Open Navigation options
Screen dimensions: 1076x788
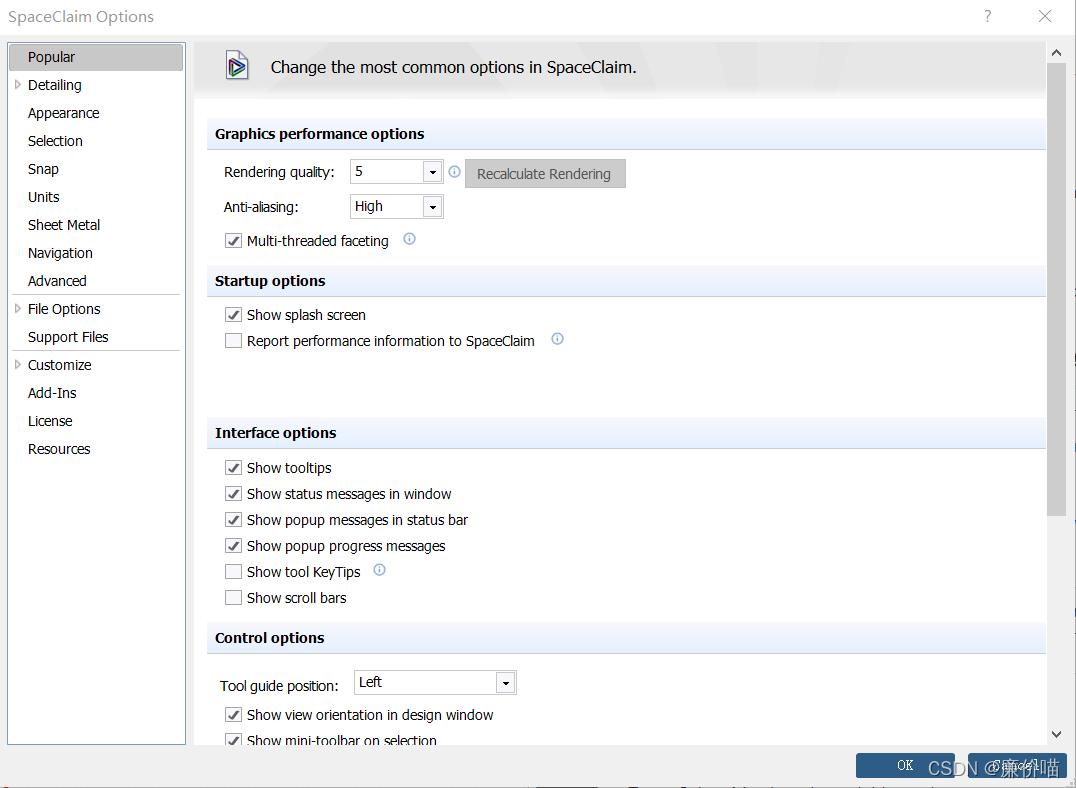click(x=60, y=253)
